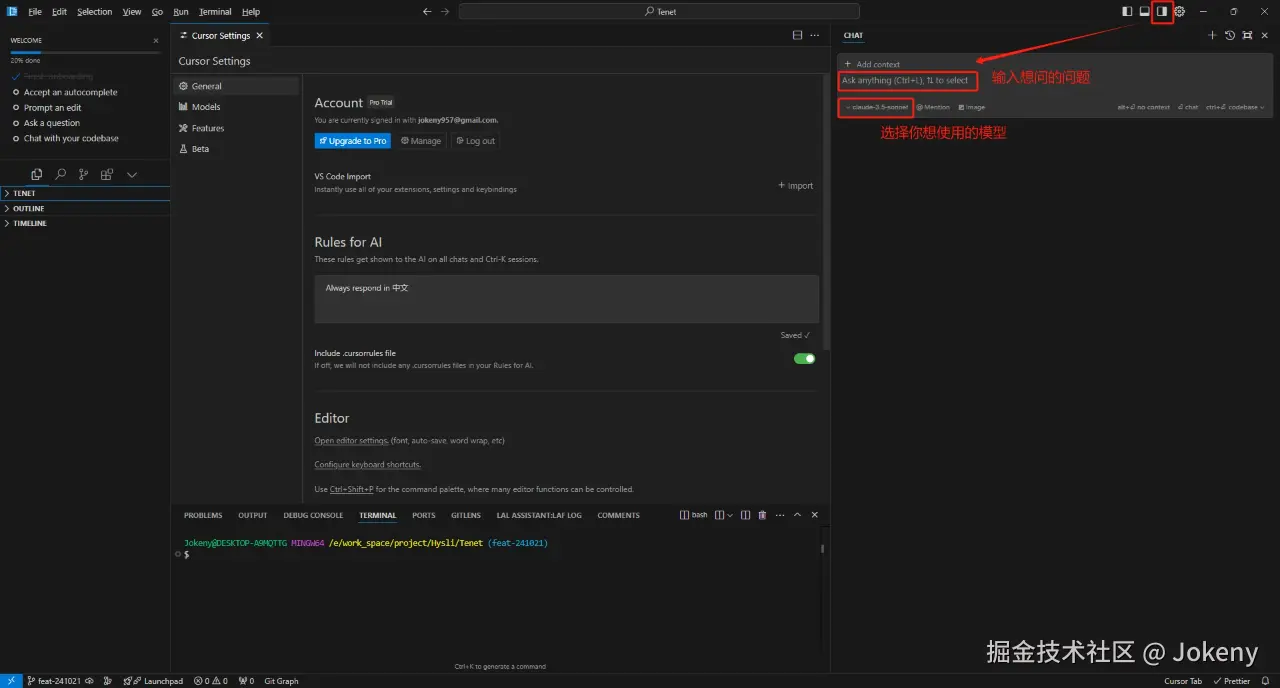Select the General settings section
1280x688 pixels.
[x=235, y=86]
